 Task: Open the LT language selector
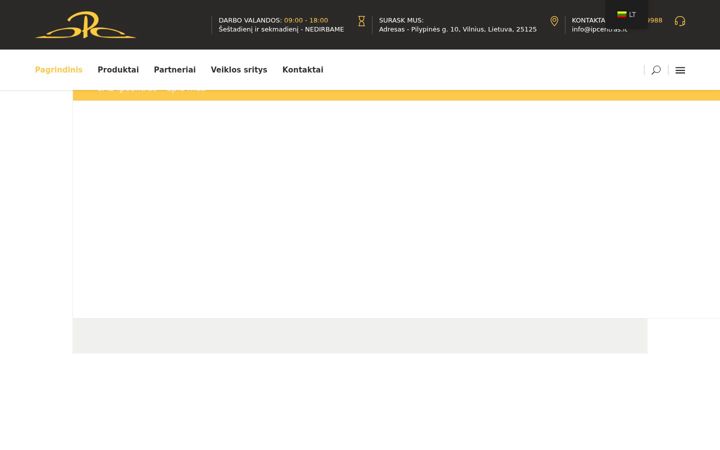[x=626, y=15]
